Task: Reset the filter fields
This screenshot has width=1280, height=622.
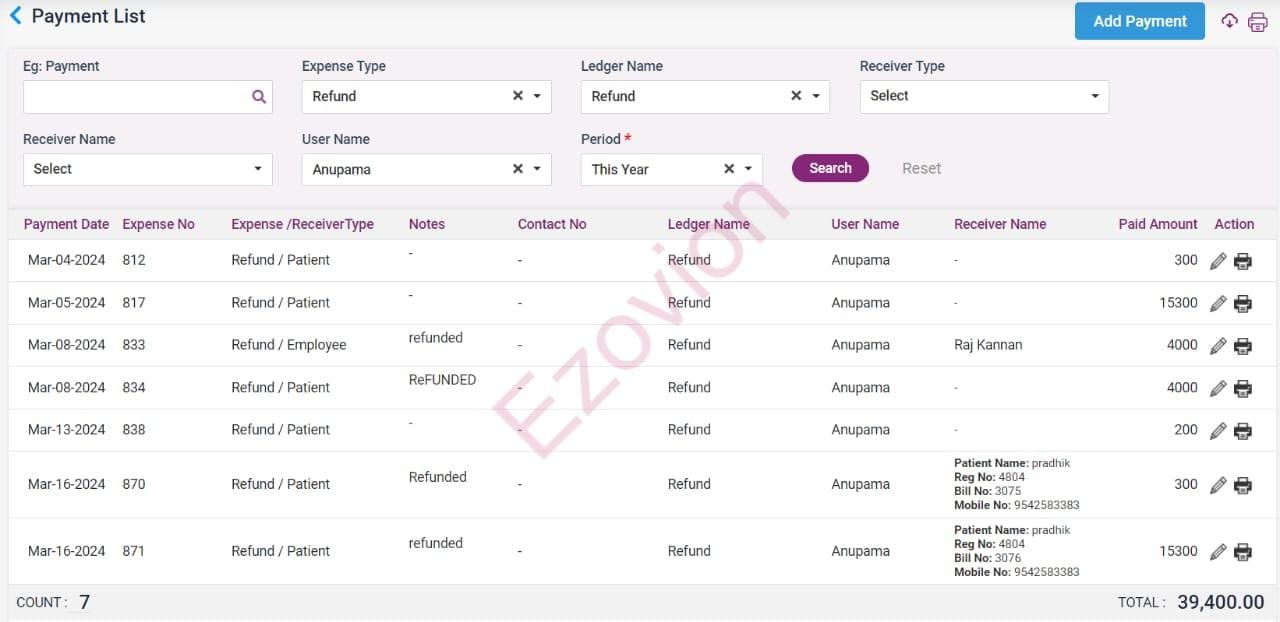Action: coord(921,168)
